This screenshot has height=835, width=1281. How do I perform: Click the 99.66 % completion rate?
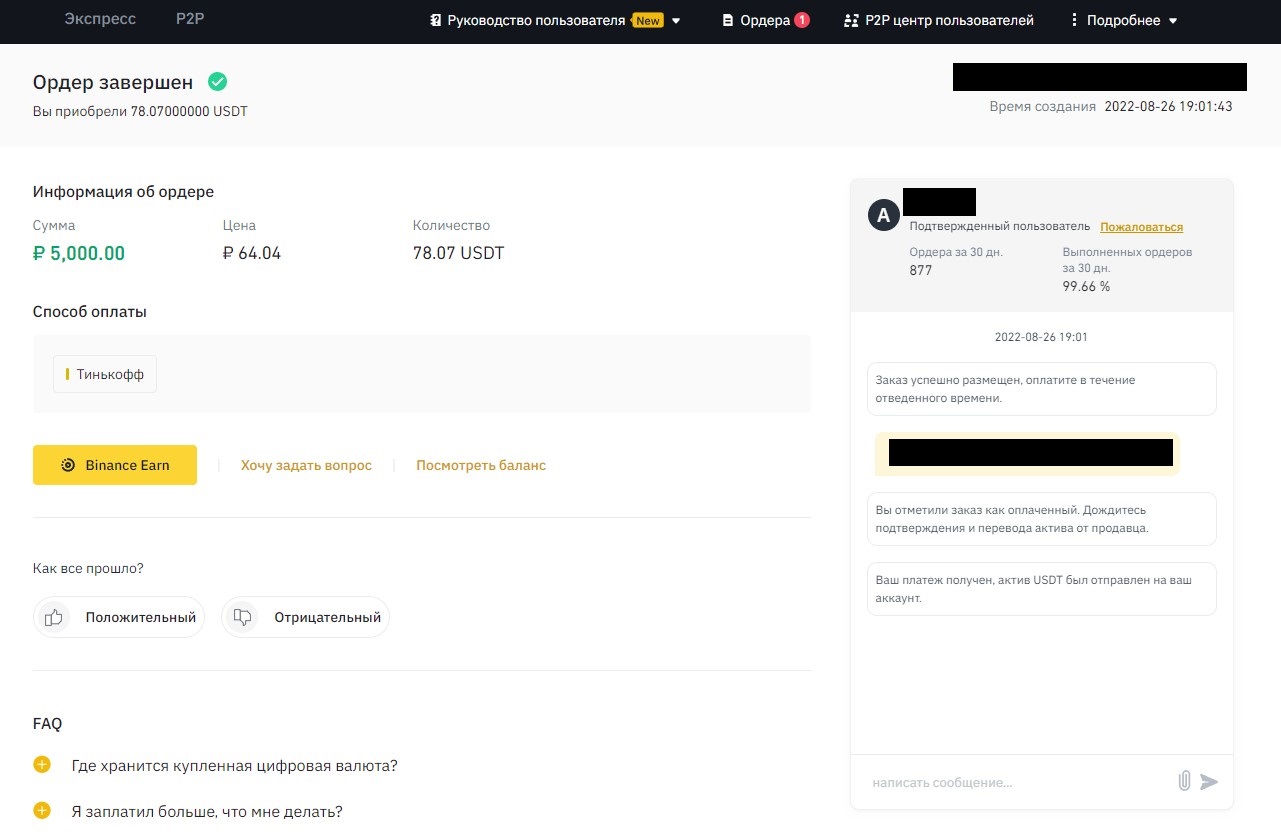coord(1086,286)
